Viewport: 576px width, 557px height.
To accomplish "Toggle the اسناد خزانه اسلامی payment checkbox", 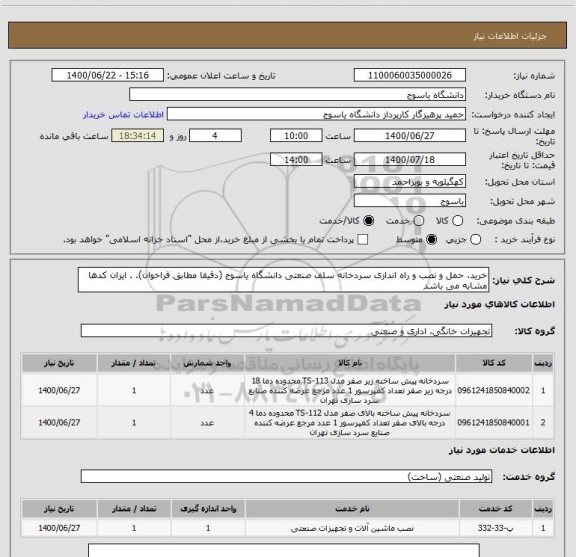I will [x=363, y=240].
